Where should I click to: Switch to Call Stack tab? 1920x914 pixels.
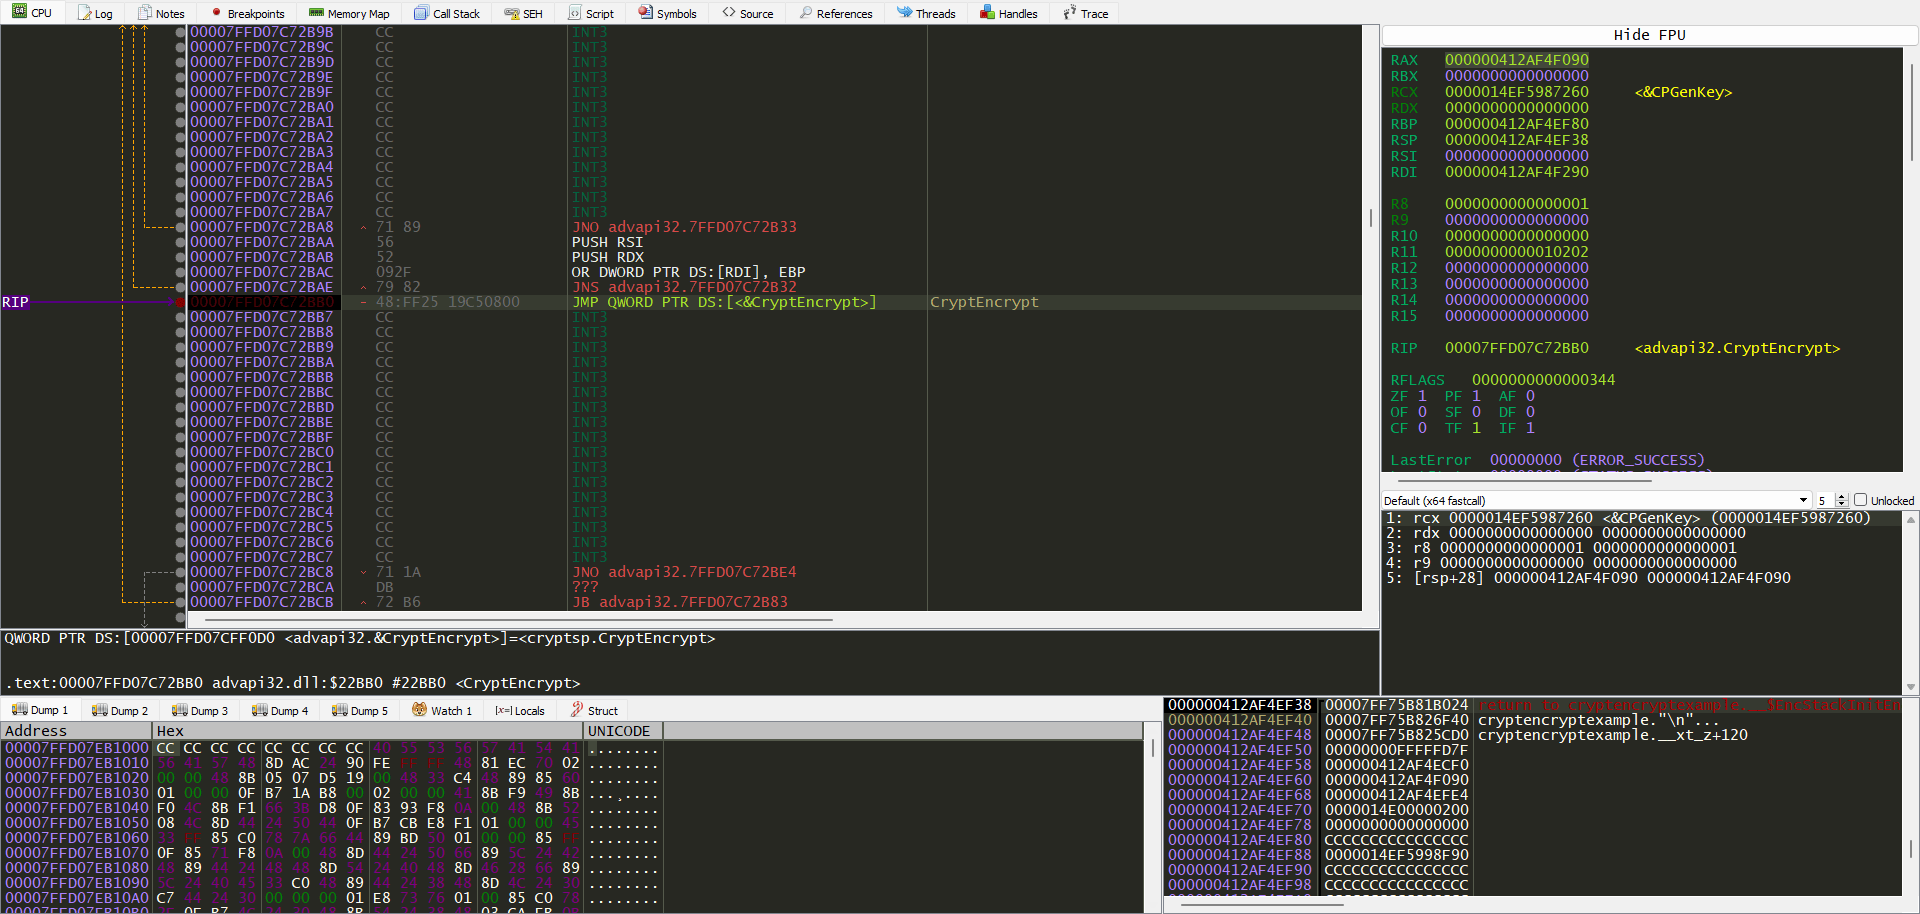click(447, 13)
